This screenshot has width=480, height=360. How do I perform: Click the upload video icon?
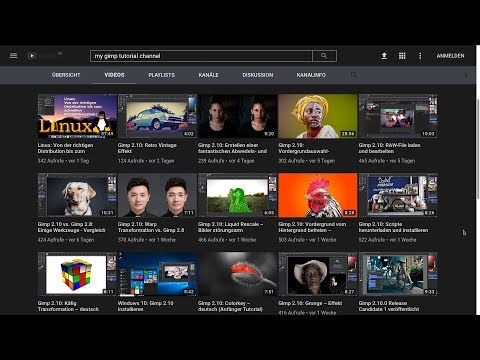[x=384, y=56]
